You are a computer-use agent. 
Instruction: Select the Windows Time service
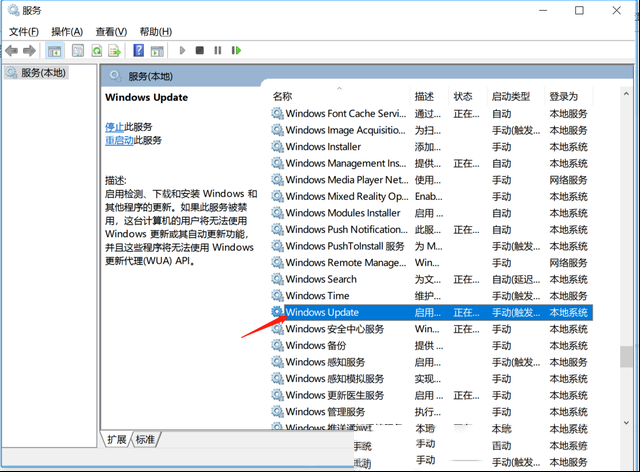point(431,296)
